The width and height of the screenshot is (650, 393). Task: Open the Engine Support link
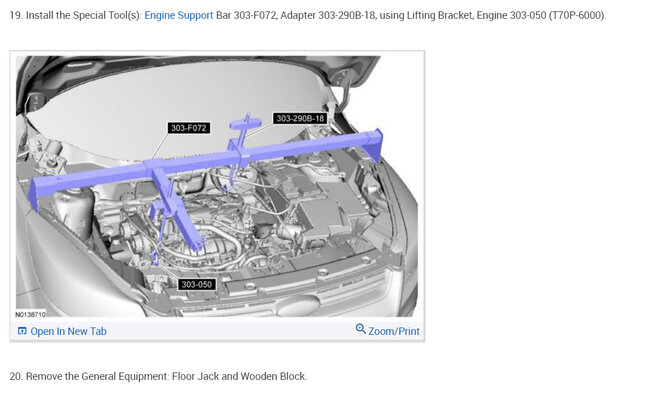[x=178, y=15]
